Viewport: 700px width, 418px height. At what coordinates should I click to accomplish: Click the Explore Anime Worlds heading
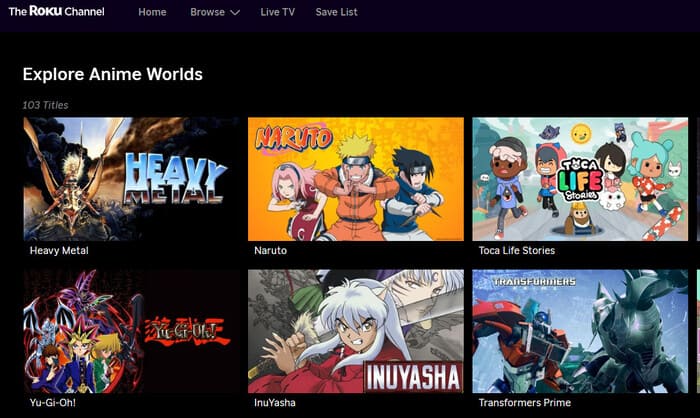[112, 74]
